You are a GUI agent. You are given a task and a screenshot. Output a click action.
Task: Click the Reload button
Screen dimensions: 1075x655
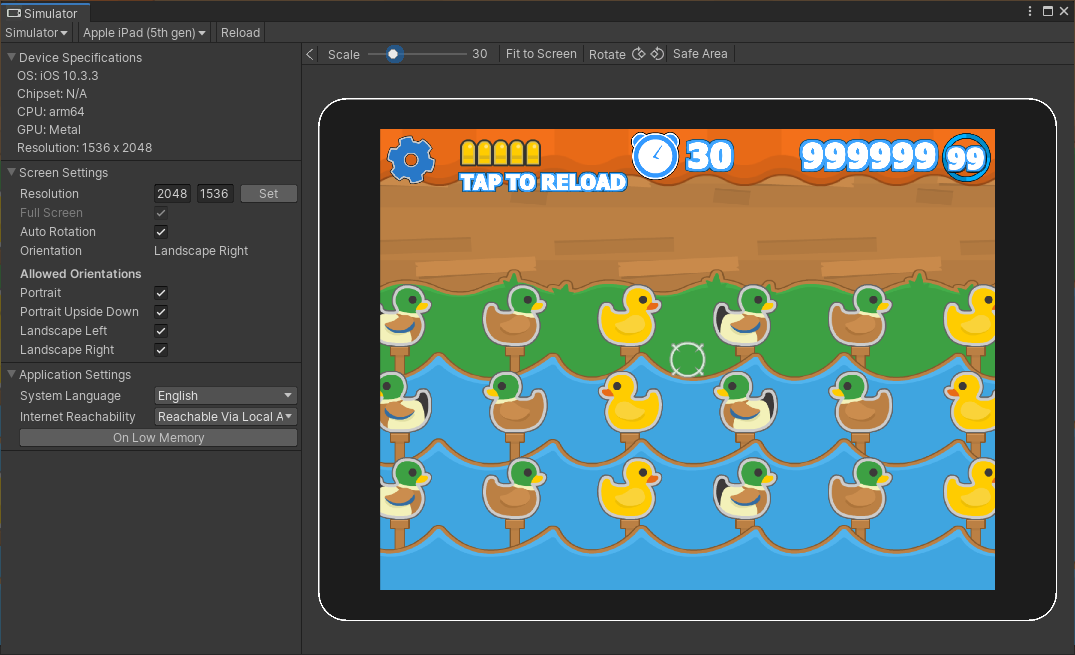point(240,32)
